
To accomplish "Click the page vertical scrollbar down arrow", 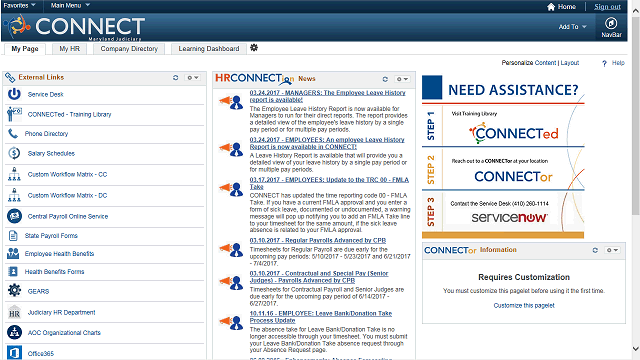I will 636,349.
